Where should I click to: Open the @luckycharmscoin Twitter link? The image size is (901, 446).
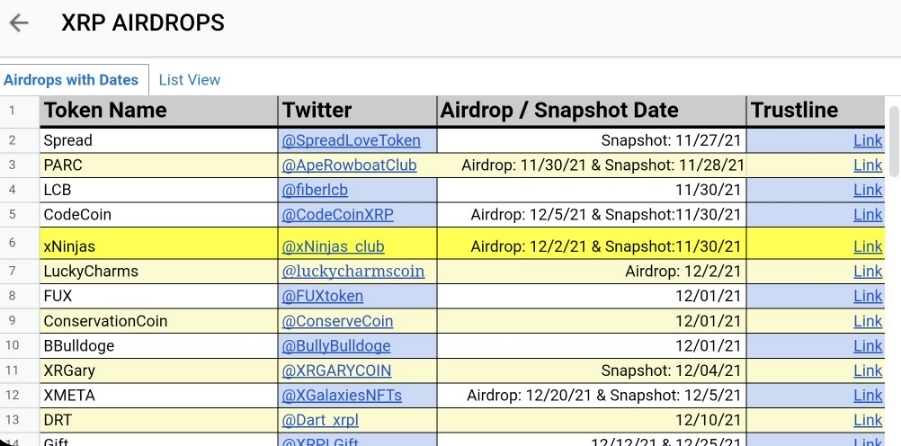pos(353,271)
